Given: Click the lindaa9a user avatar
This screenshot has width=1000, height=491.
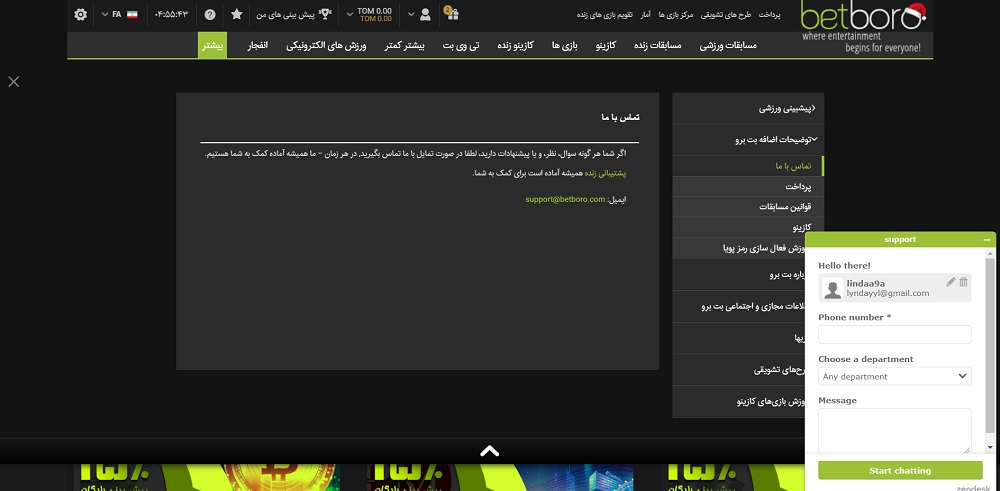Looking at the screenshot, I should 832,289.
